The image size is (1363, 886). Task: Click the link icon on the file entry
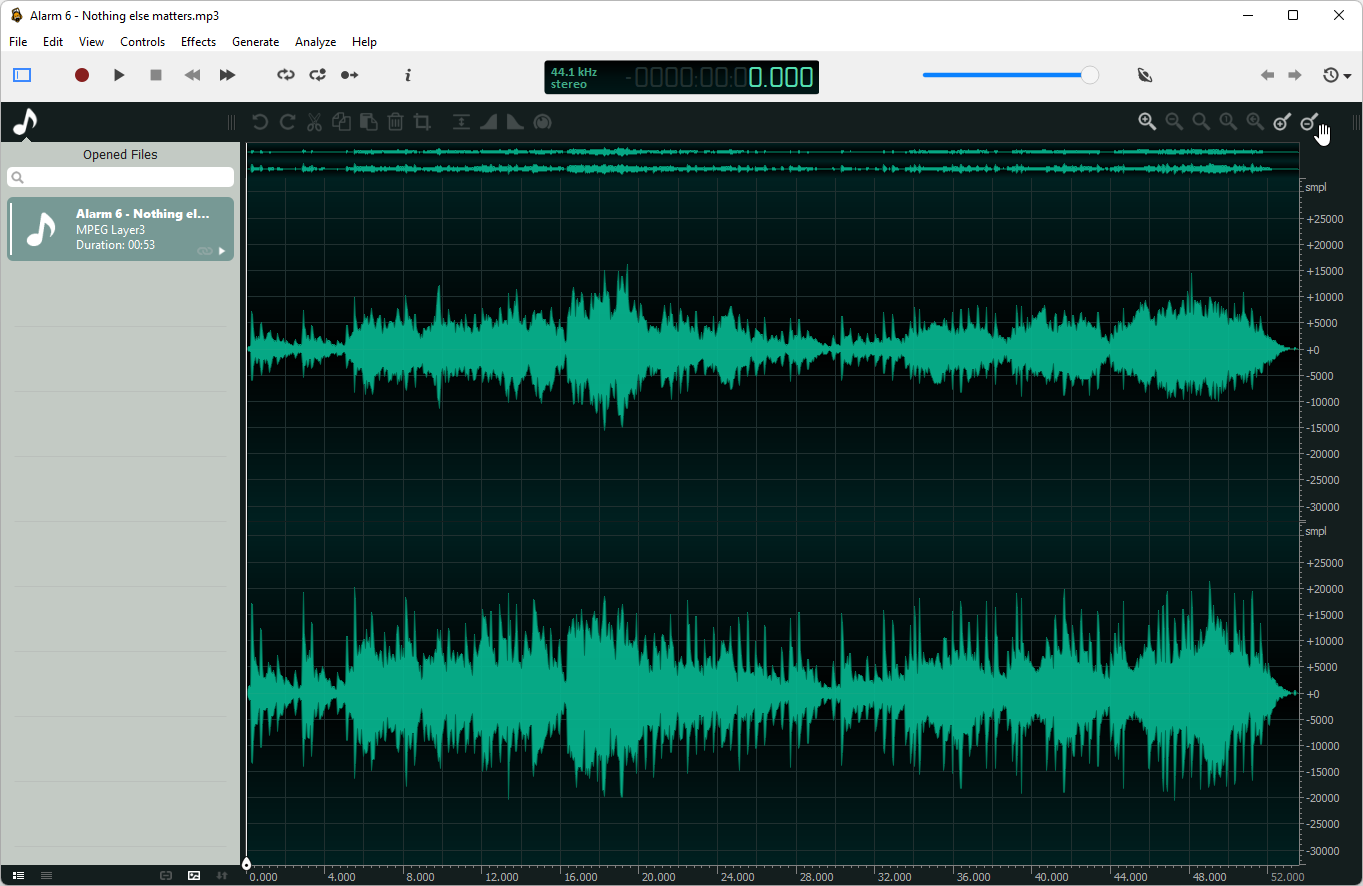(204, 251)
